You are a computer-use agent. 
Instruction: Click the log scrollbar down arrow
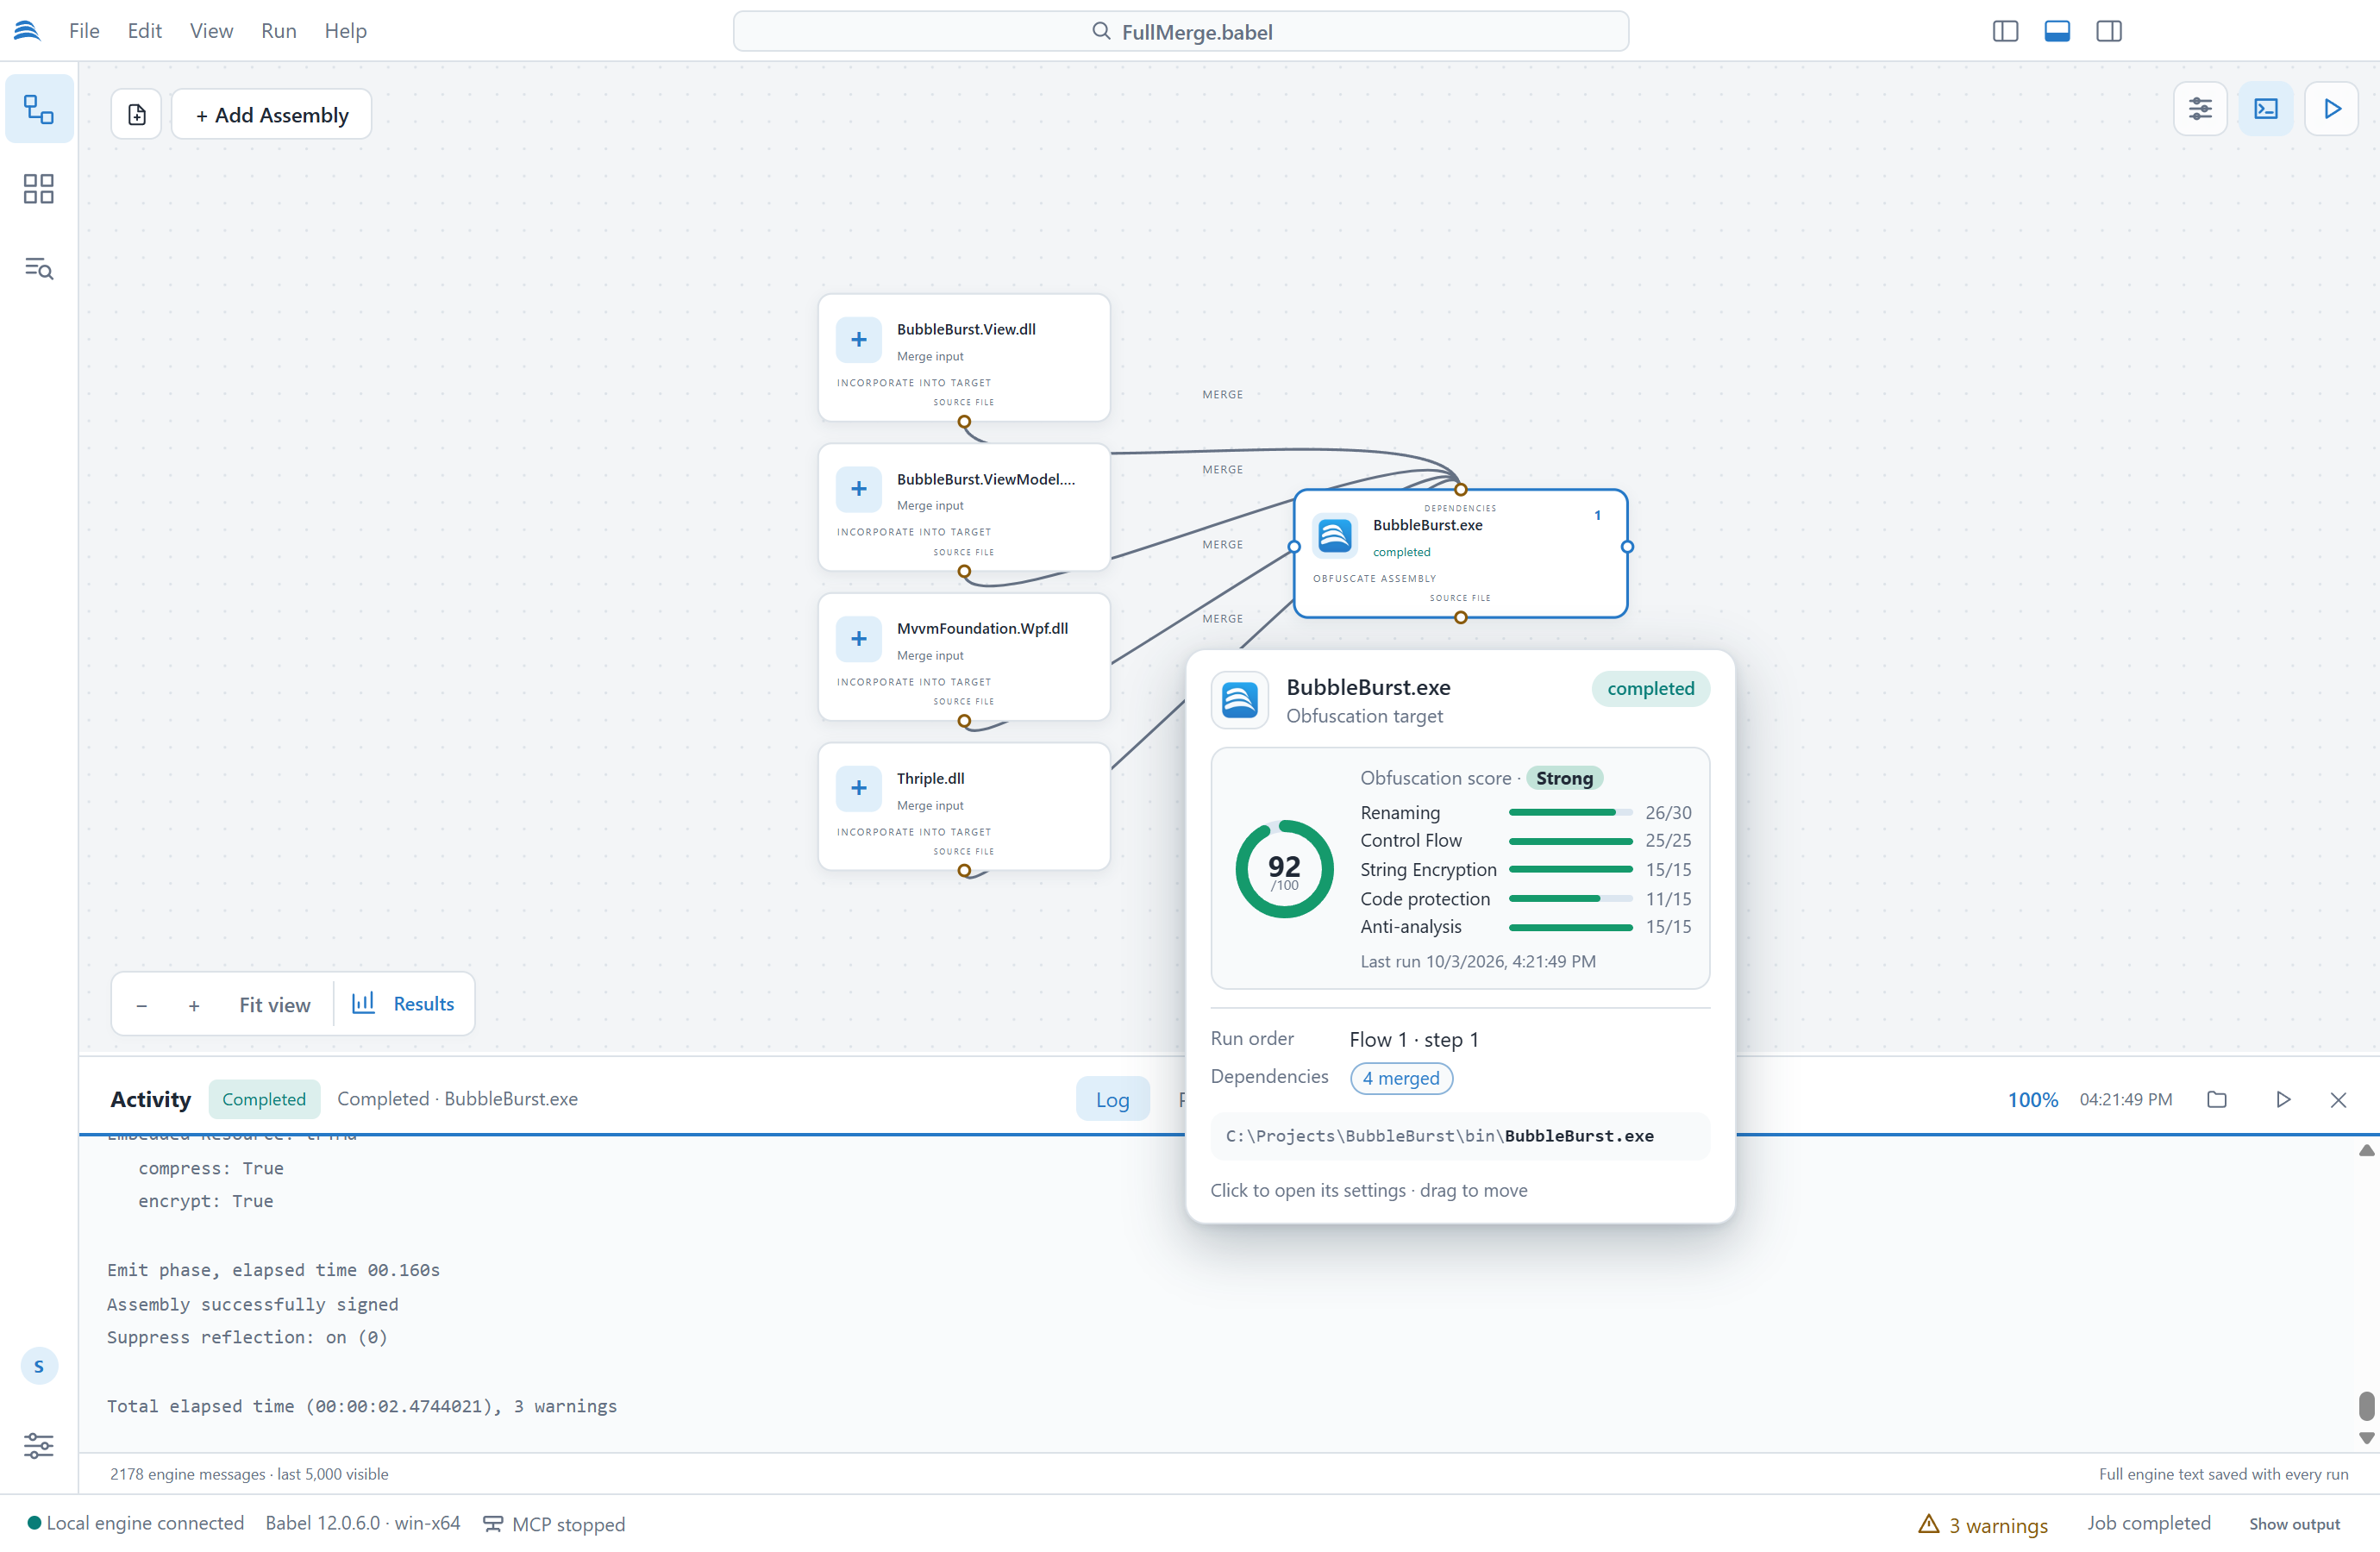click(x=2366, y=1438)
